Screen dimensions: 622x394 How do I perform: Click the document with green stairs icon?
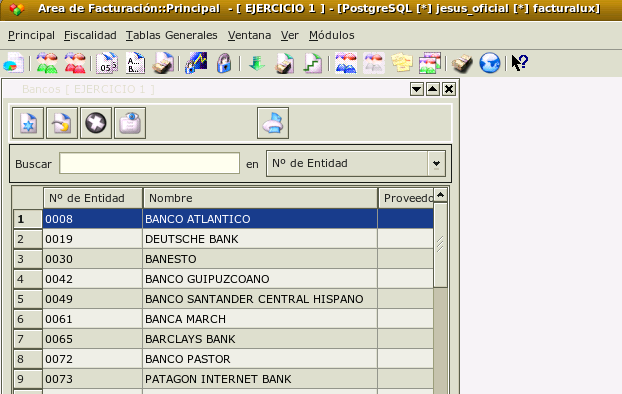tap(313, 63)
